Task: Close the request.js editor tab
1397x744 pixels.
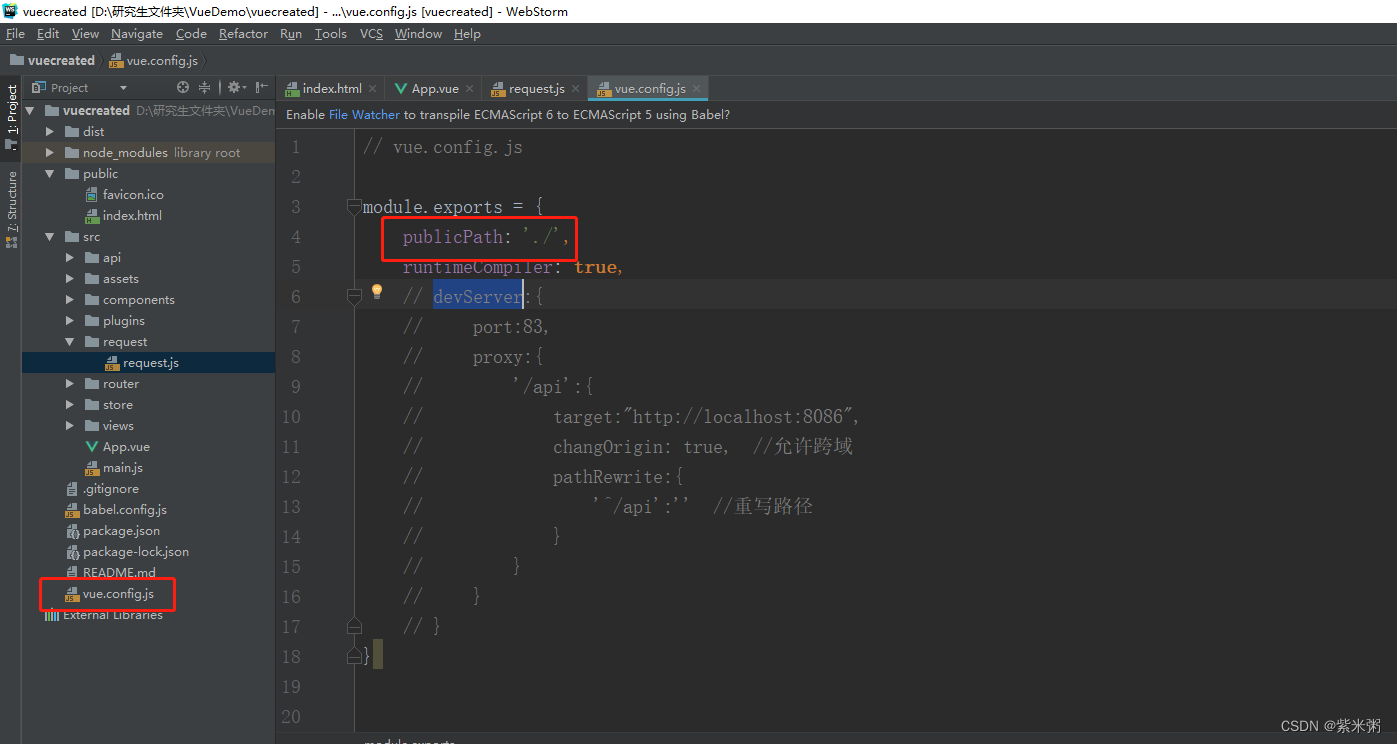Action: [x=576, y=89]
